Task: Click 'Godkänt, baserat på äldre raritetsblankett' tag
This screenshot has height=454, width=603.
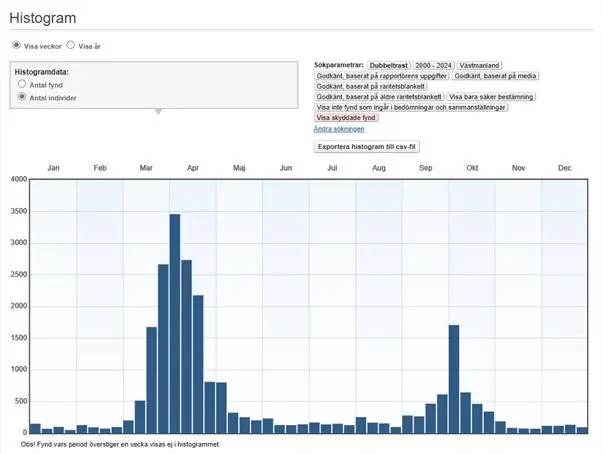Action: [x=378, y=97]
